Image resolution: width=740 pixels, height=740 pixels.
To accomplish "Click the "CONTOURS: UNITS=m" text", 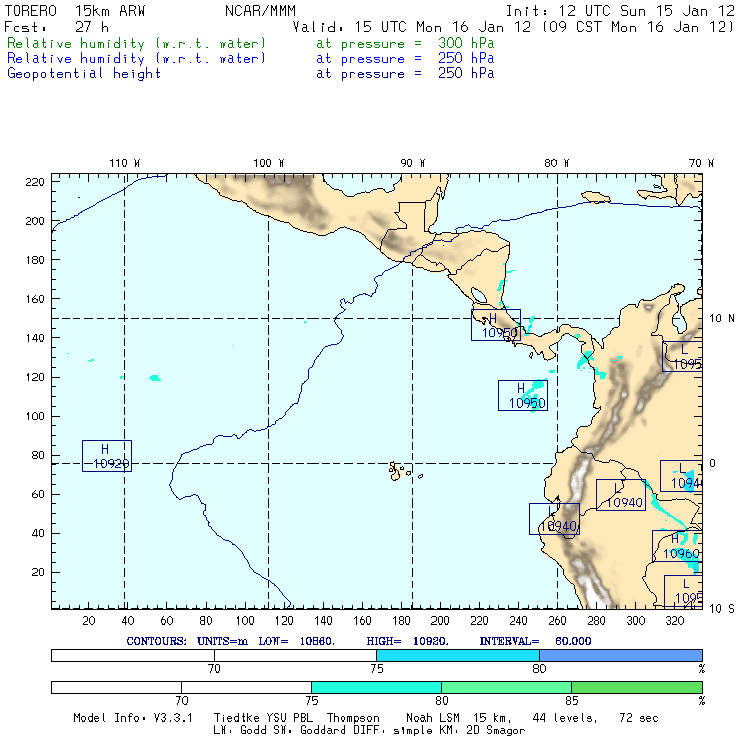I will pyautogui.click(x=187, y=641).
